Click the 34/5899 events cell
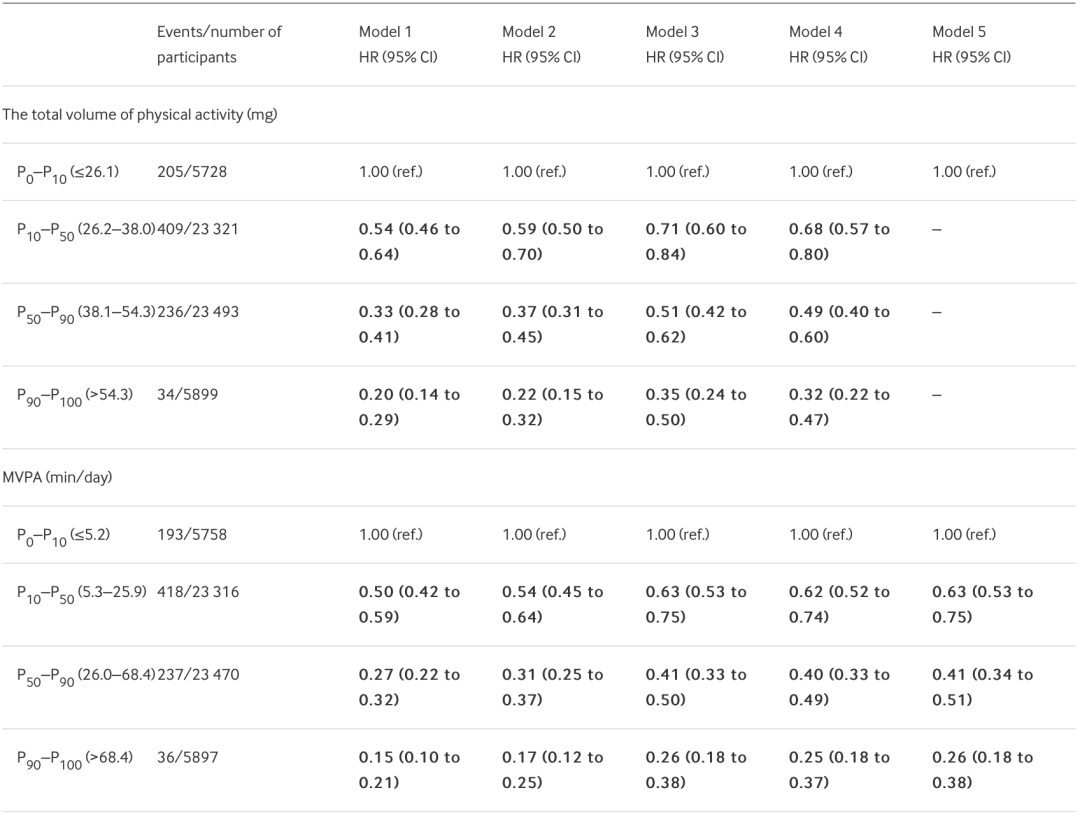 tap(187, 395)
